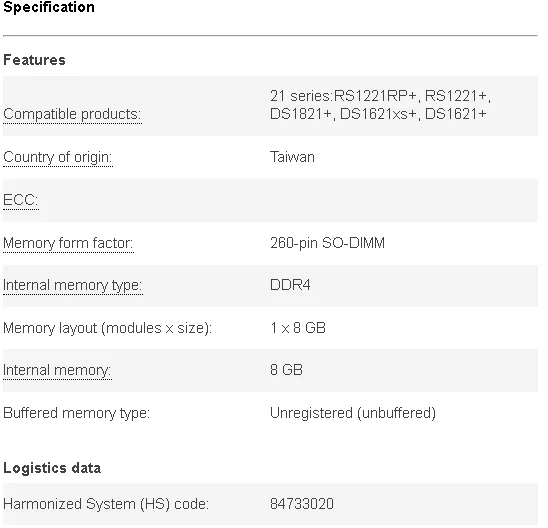This screenshot has height=528, width=548.
Task: Click the Internal memory type label
Action: tap(73, 285)
